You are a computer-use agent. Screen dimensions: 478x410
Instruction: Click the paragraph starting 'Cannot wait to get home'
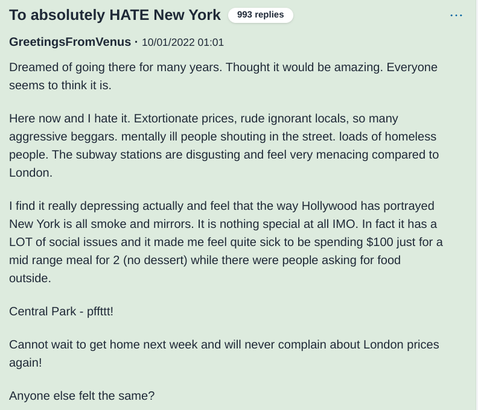224,353
